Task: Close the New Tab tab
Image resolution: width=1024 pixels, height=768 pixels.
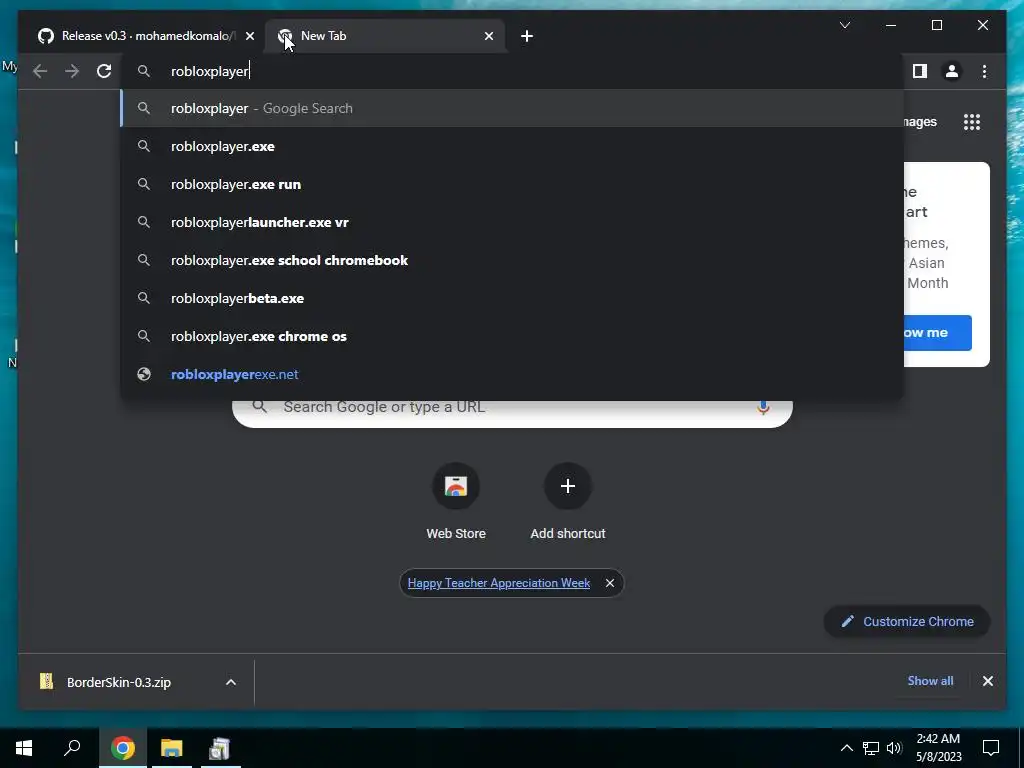Action: pyautogui.click(x=489, y=36)
